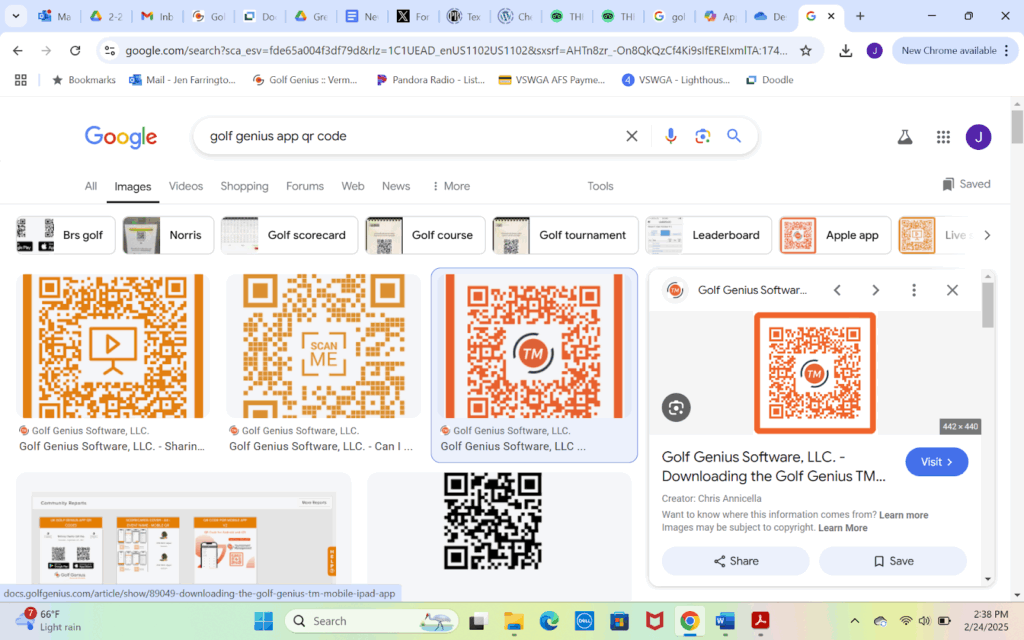The height and width of the screenshot is (640, 1024).
Task: Close the image preview panel
Action: 952,290
